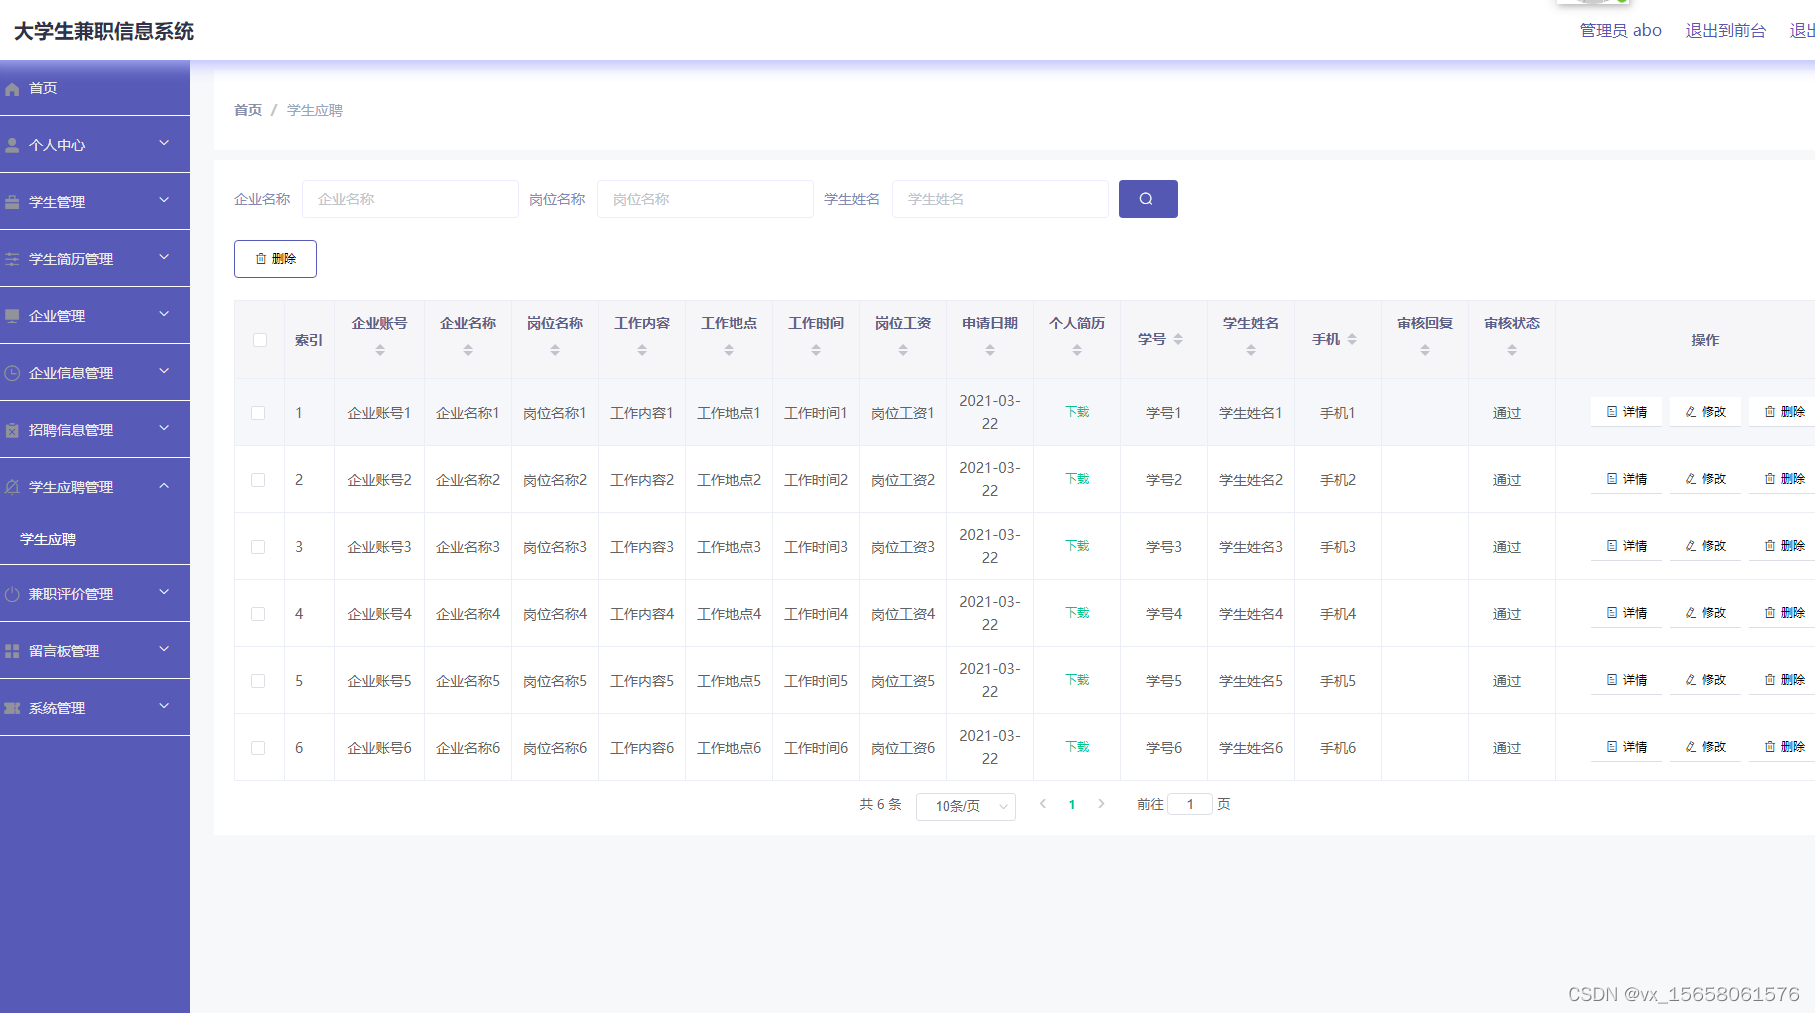Toggle the select-all header checkbox
This screenshot has height=1013, width=1815.
tap(260, 340)
